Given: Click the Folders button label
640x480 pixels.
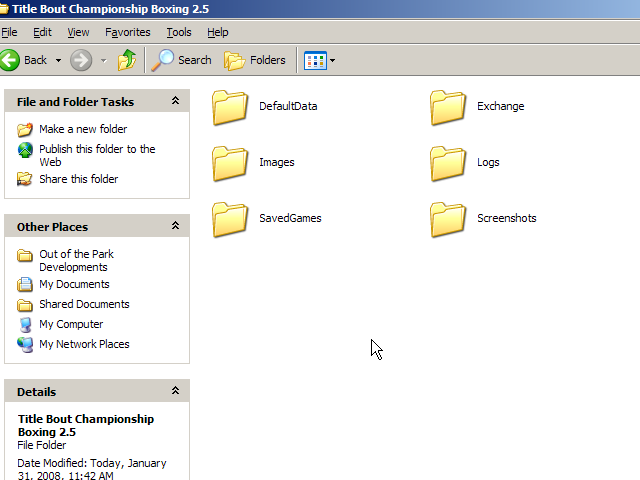Looking at the screenshot, I should (267, 60).
